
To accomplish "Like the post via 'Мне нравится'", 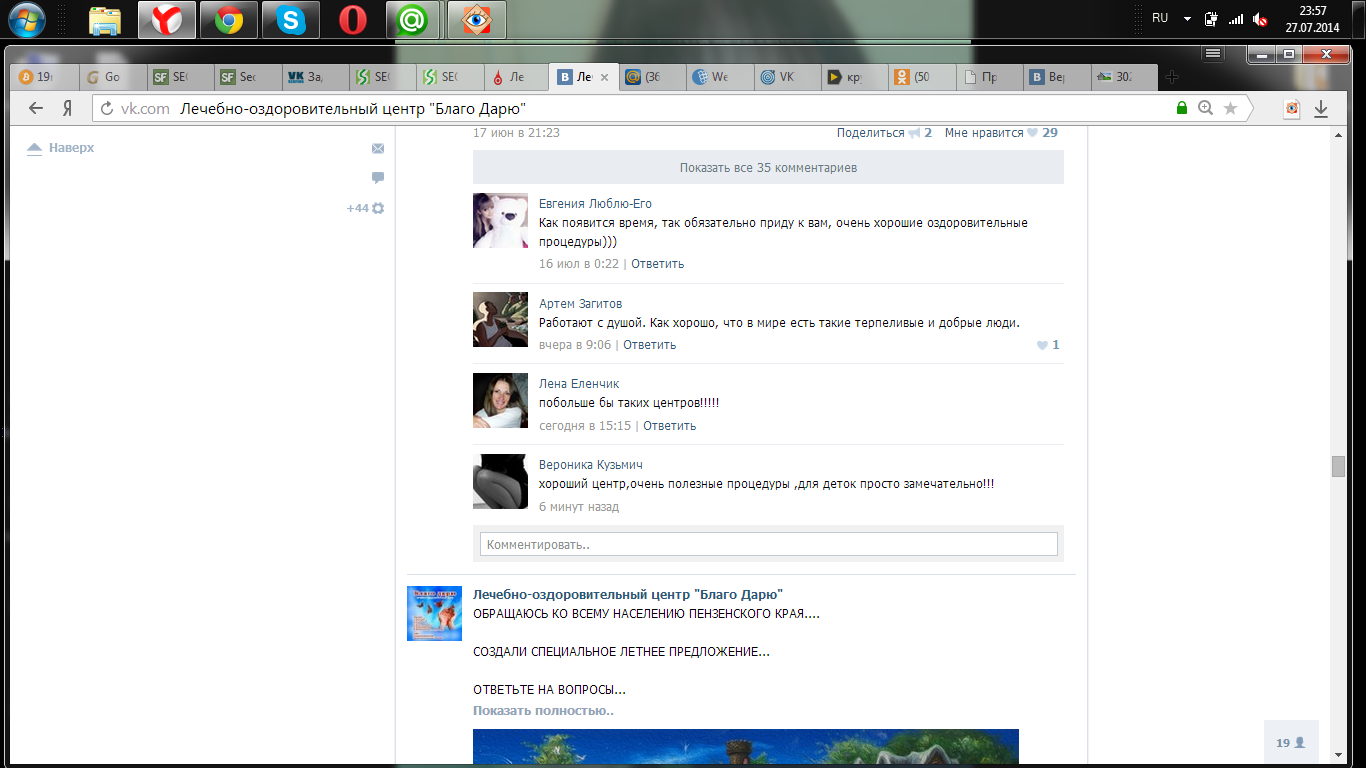I will pyautogui.click(x=1001, y=133).
